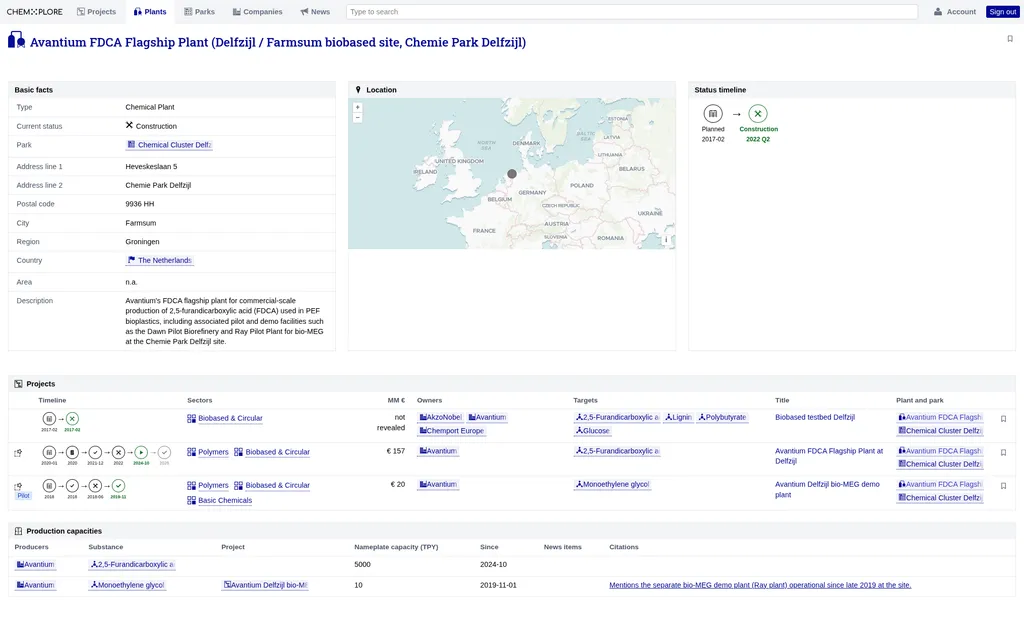Image resolution: width=1024 pixels, height=620 pixels.
Task: Click the Sign out button
Action: pyautogui.click(x=1002, y=12)
